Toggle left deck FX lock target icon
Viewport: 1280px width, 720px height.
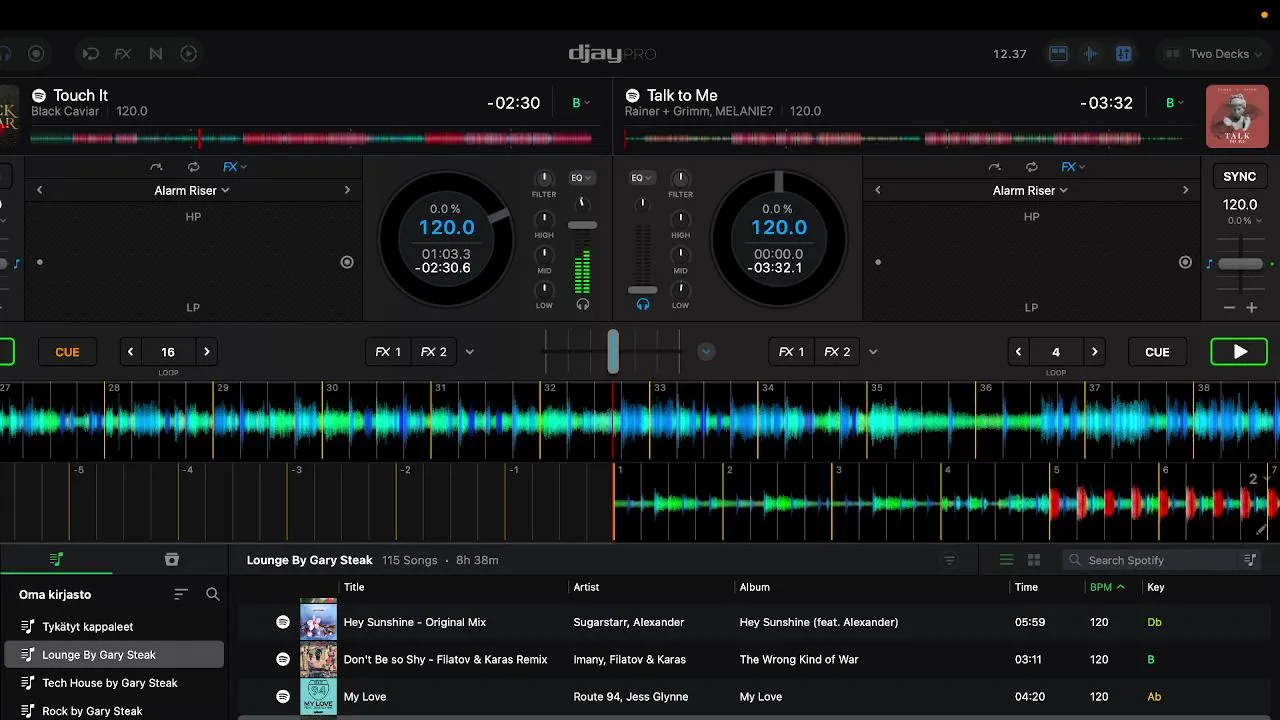(x=347, y=262)
